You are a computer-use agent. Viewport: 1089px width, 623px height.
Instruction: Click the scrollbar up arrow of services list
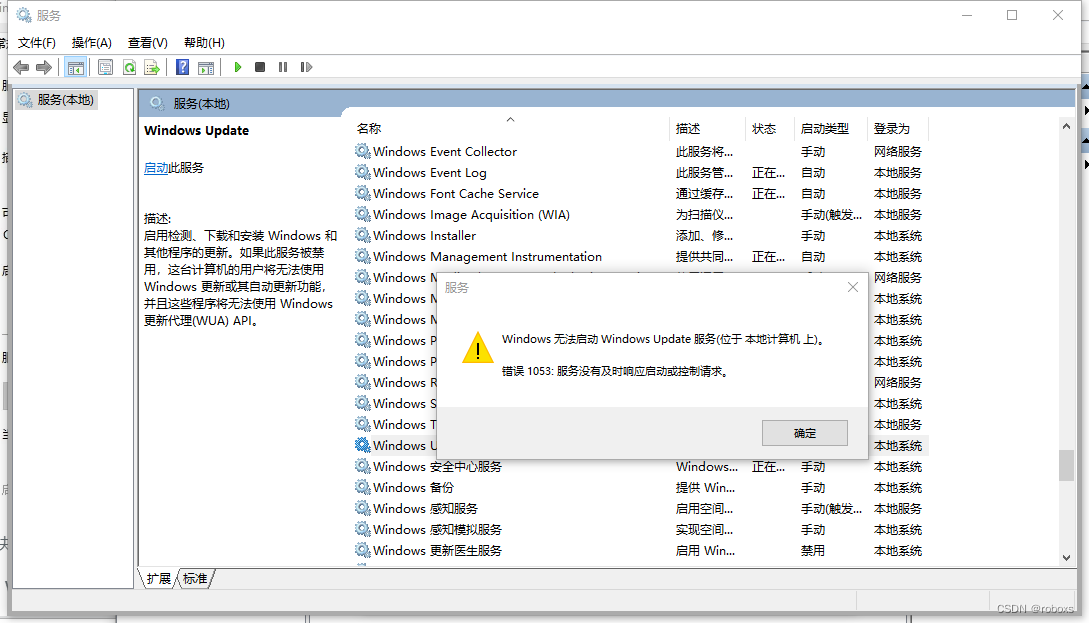(1066, 126)
